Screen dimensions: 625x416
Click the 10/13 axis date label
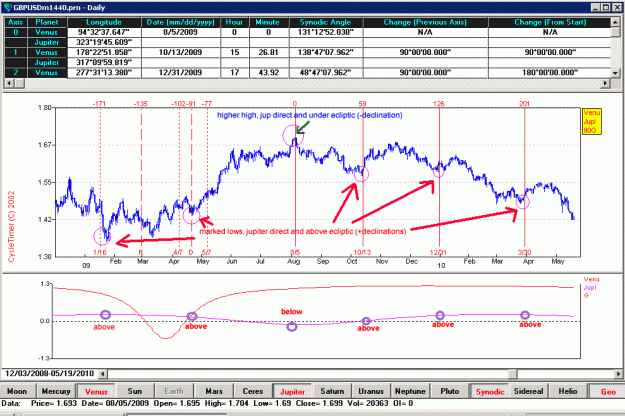[362, 252]
